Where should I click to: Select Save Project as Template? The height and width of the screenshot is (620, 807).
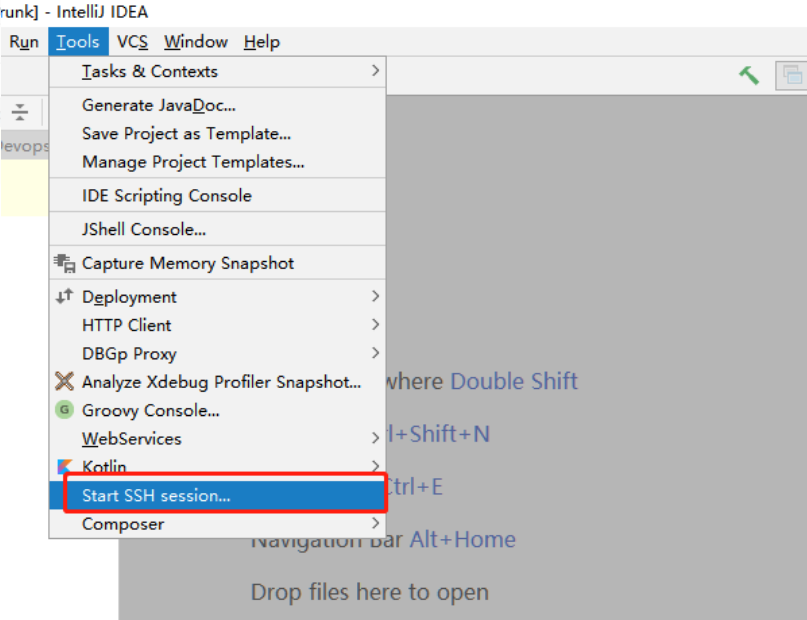(187, 133)
